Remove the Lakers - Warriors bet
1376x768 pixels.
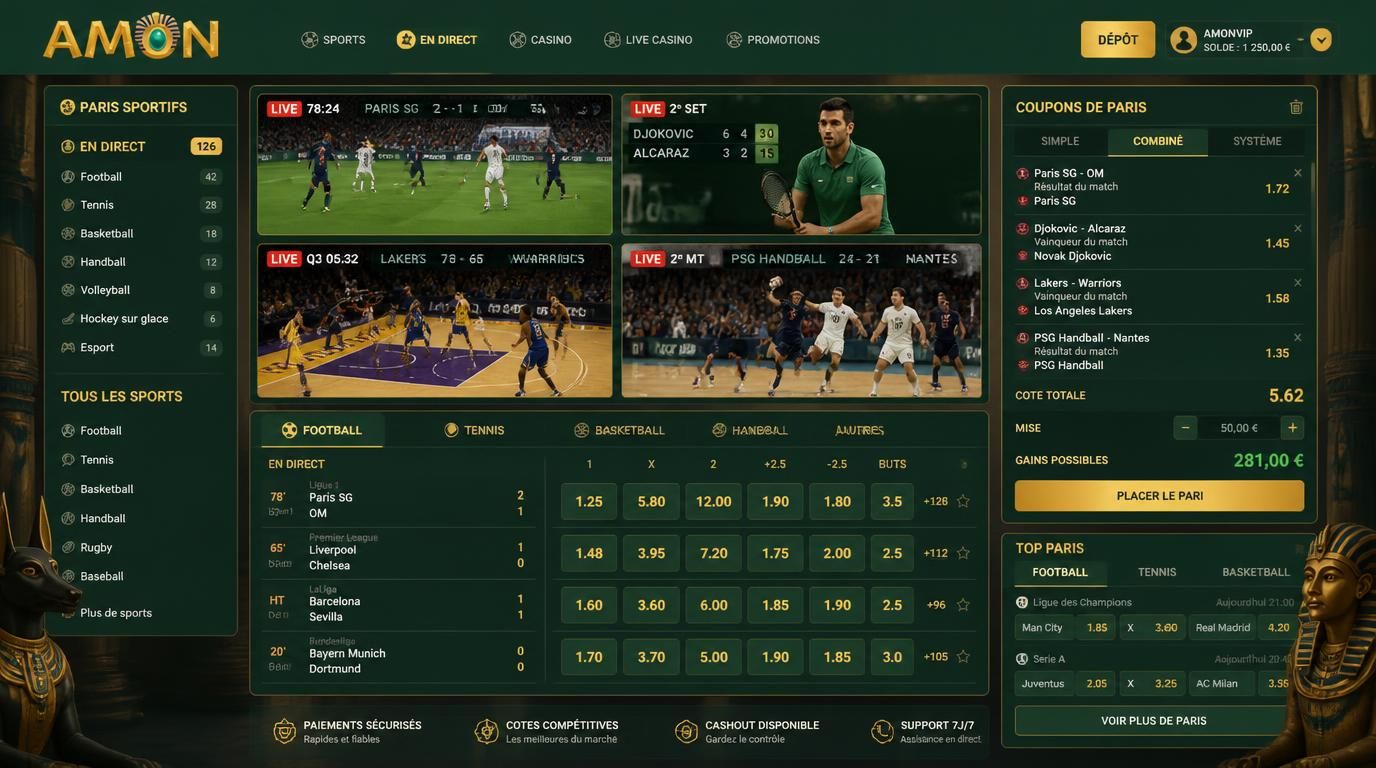(x=1298, y=283)
